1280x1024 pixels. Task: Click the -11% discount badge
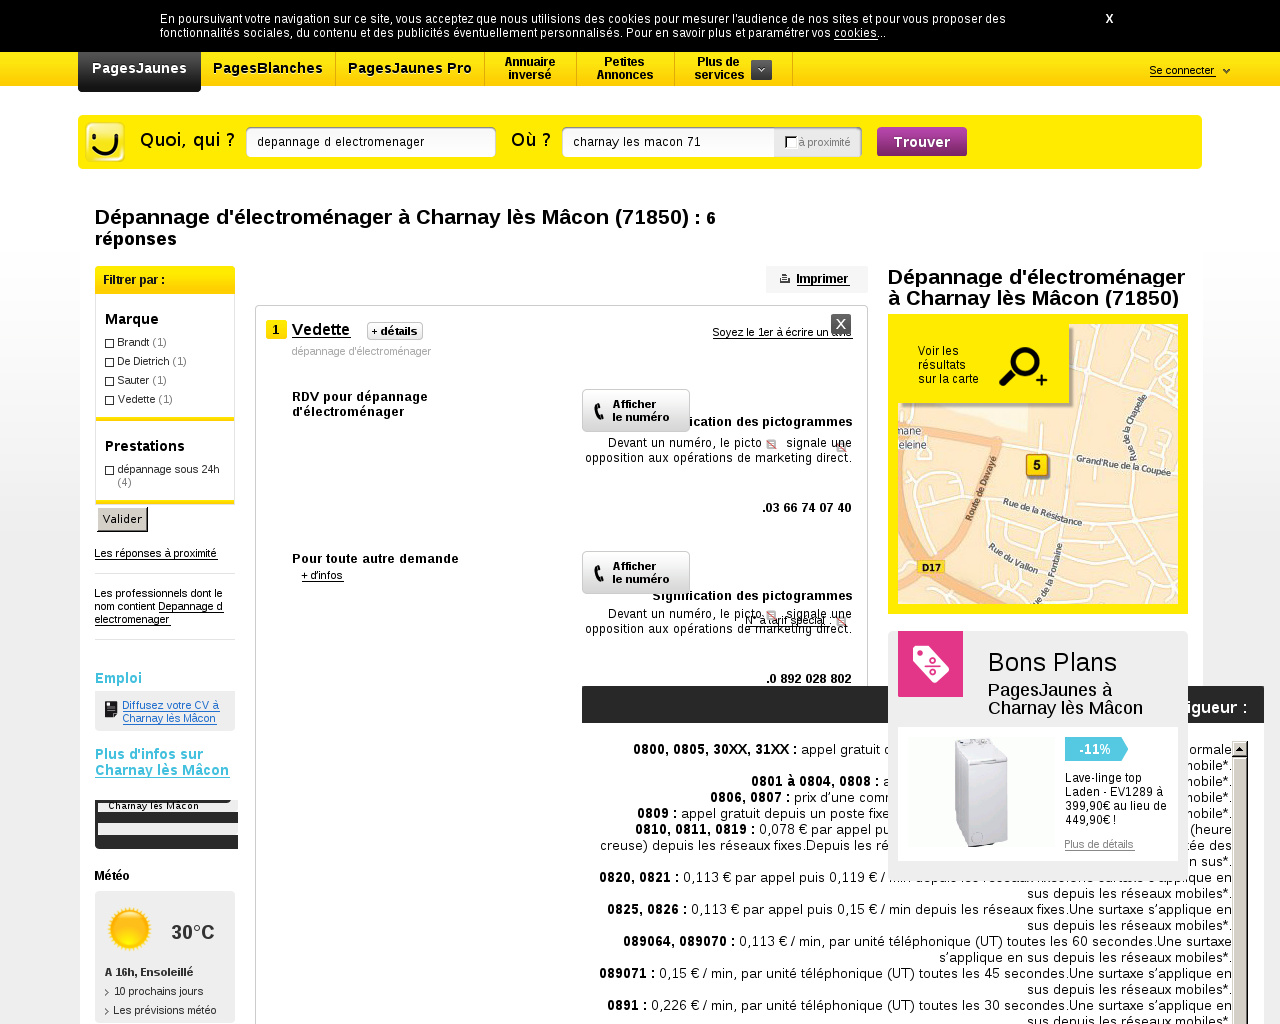coord(1096,749)
